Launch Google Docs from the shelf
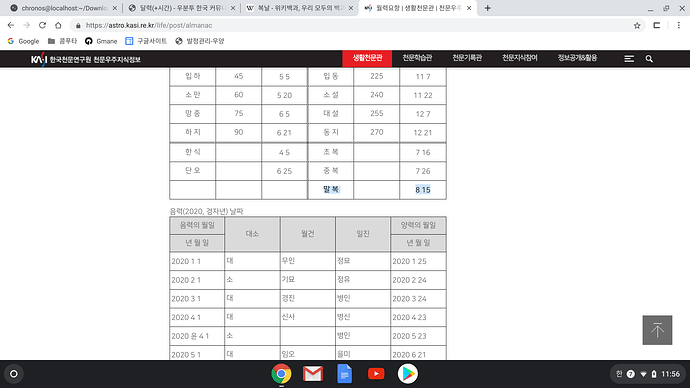The image size is (690, 388). click(345, 374)
